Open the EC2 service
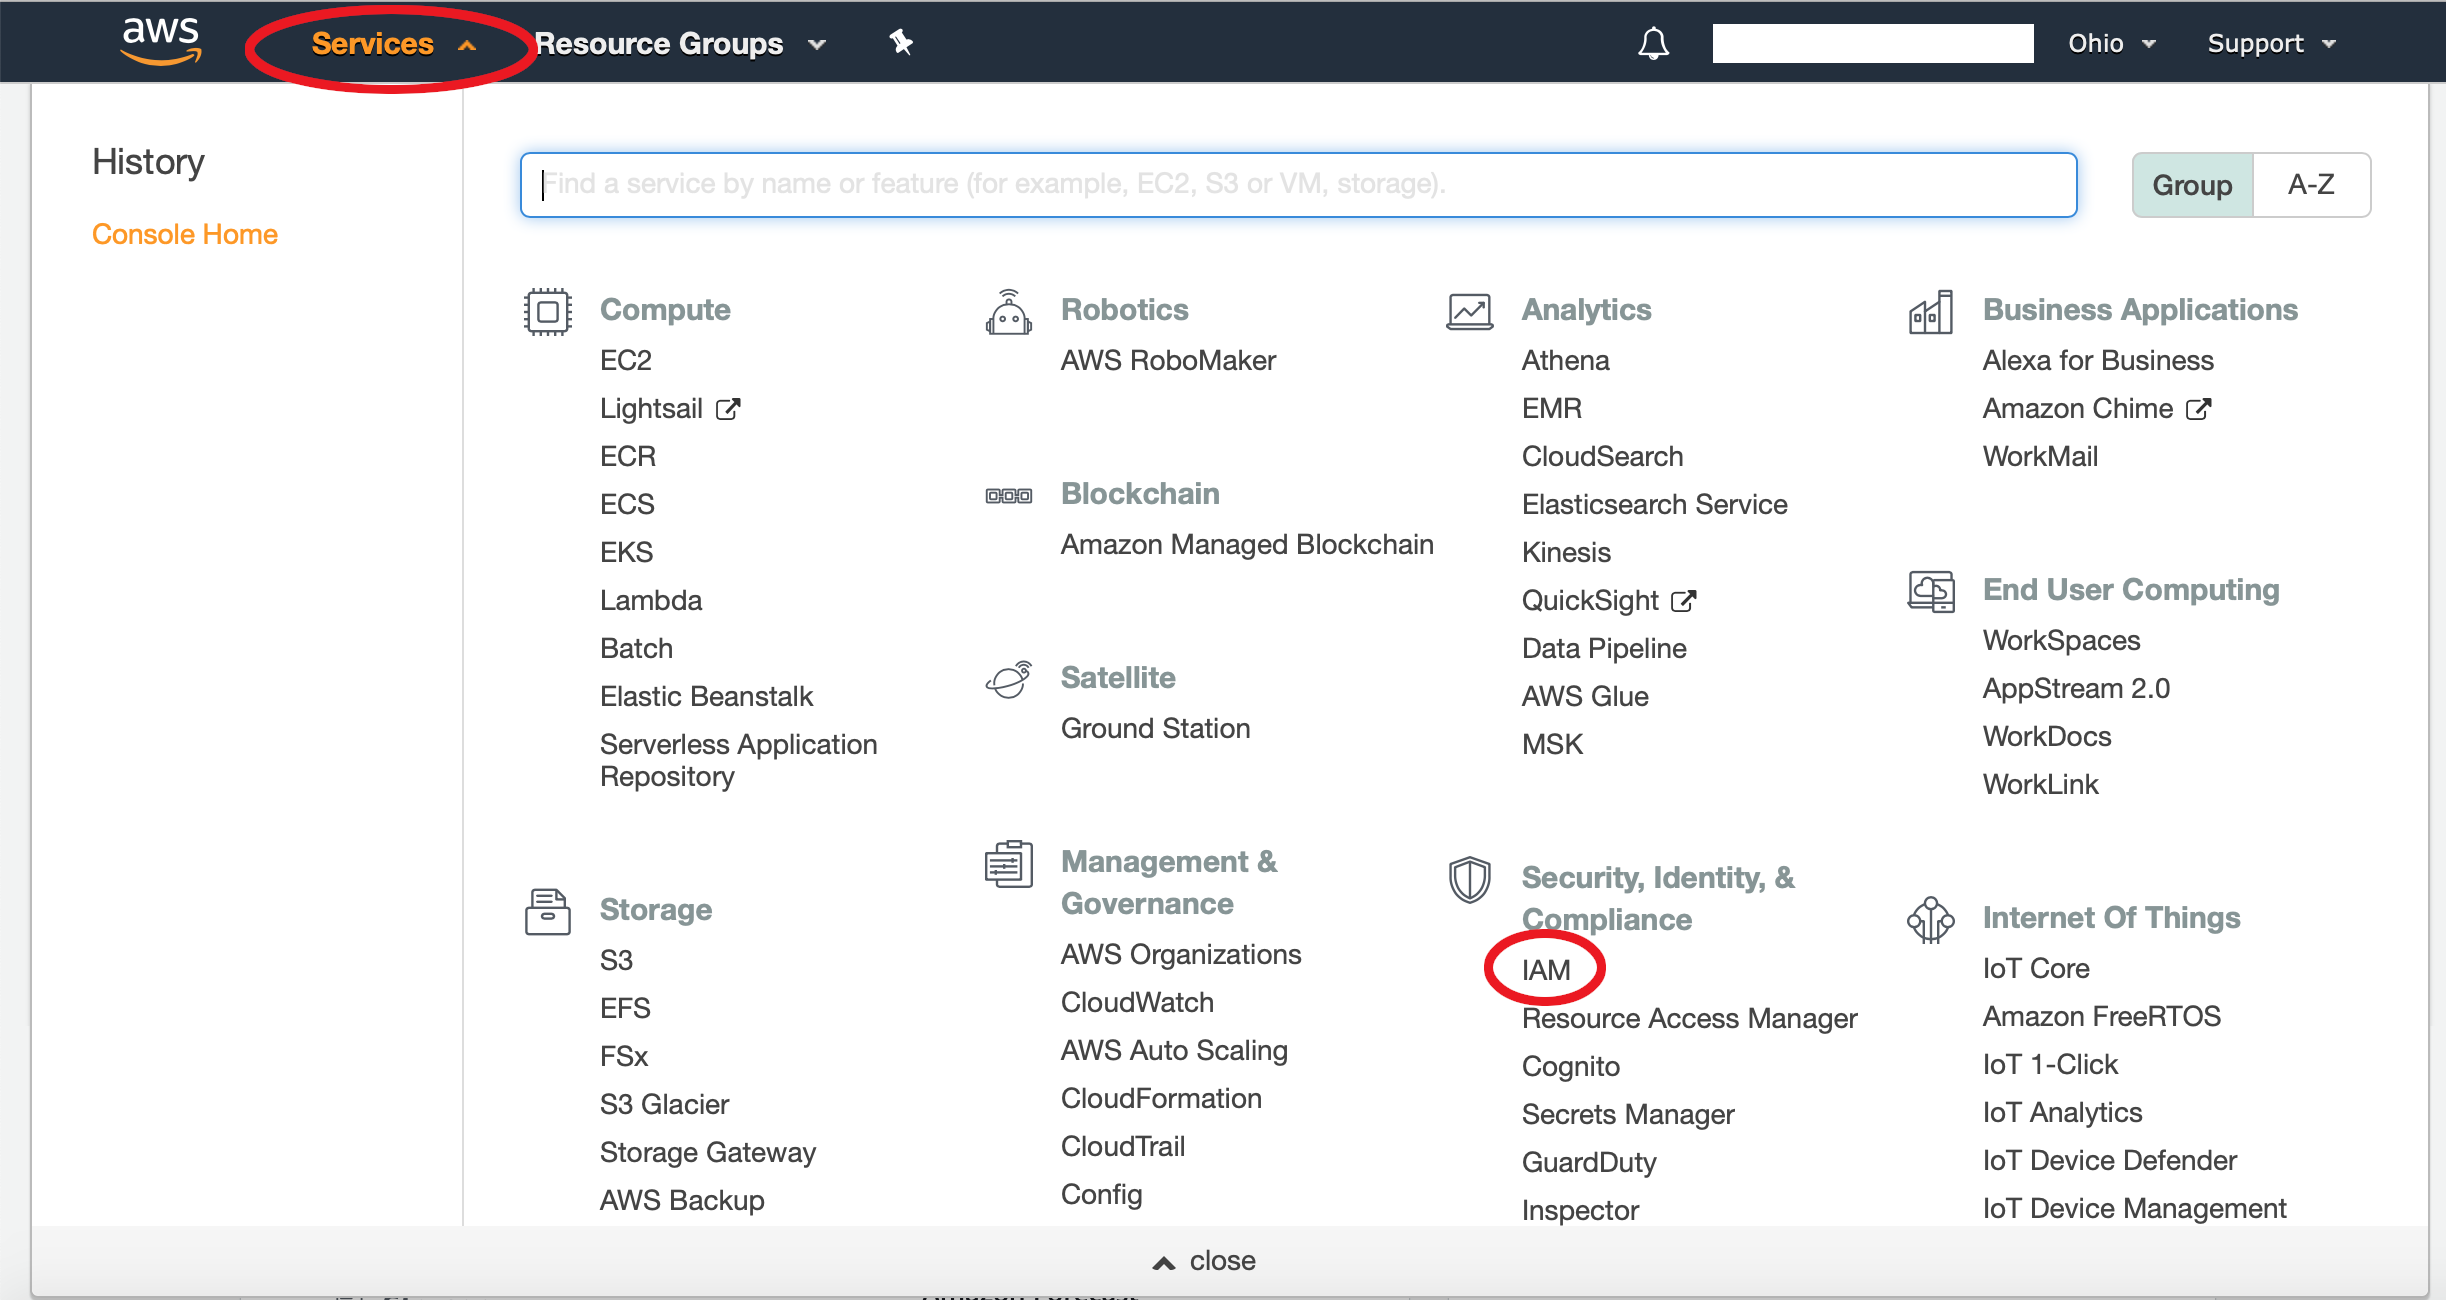 pos(626,360)
